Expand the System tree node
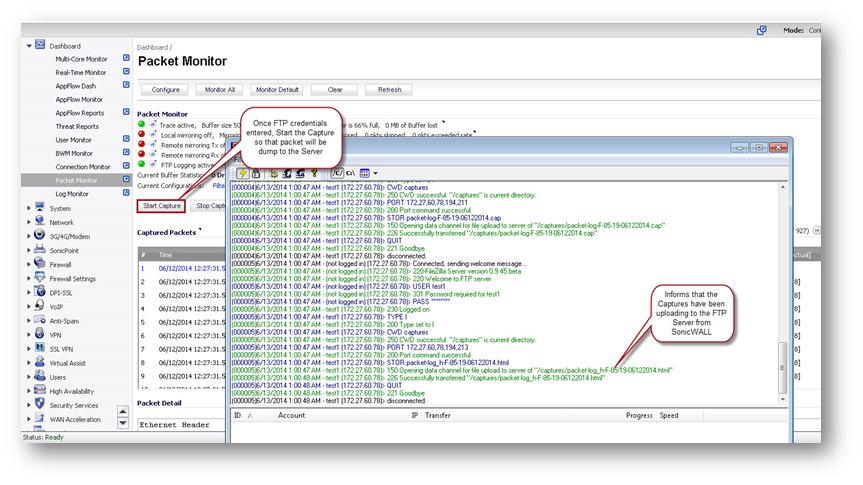The image size is (863, 485). tap(29, 209)
